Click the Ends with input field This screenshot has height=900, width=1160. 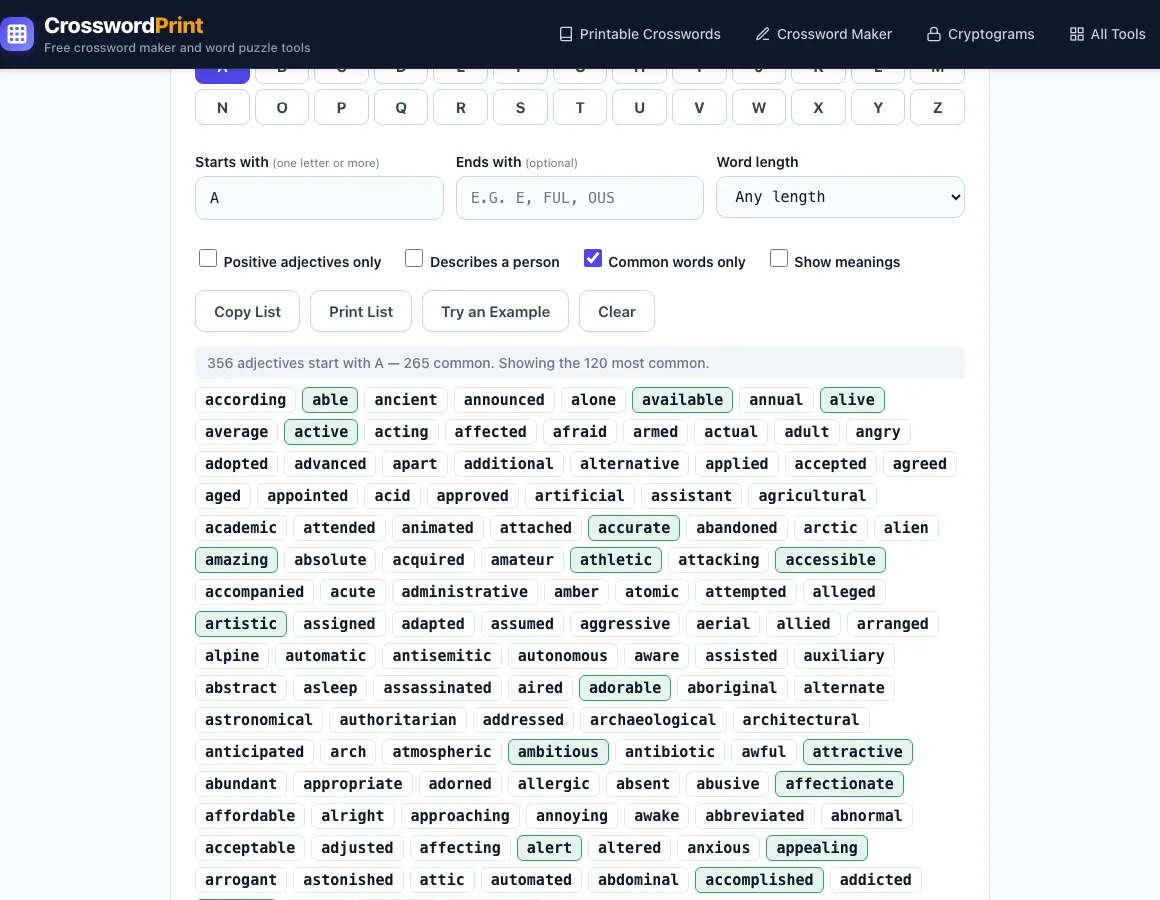coord(580,197)
